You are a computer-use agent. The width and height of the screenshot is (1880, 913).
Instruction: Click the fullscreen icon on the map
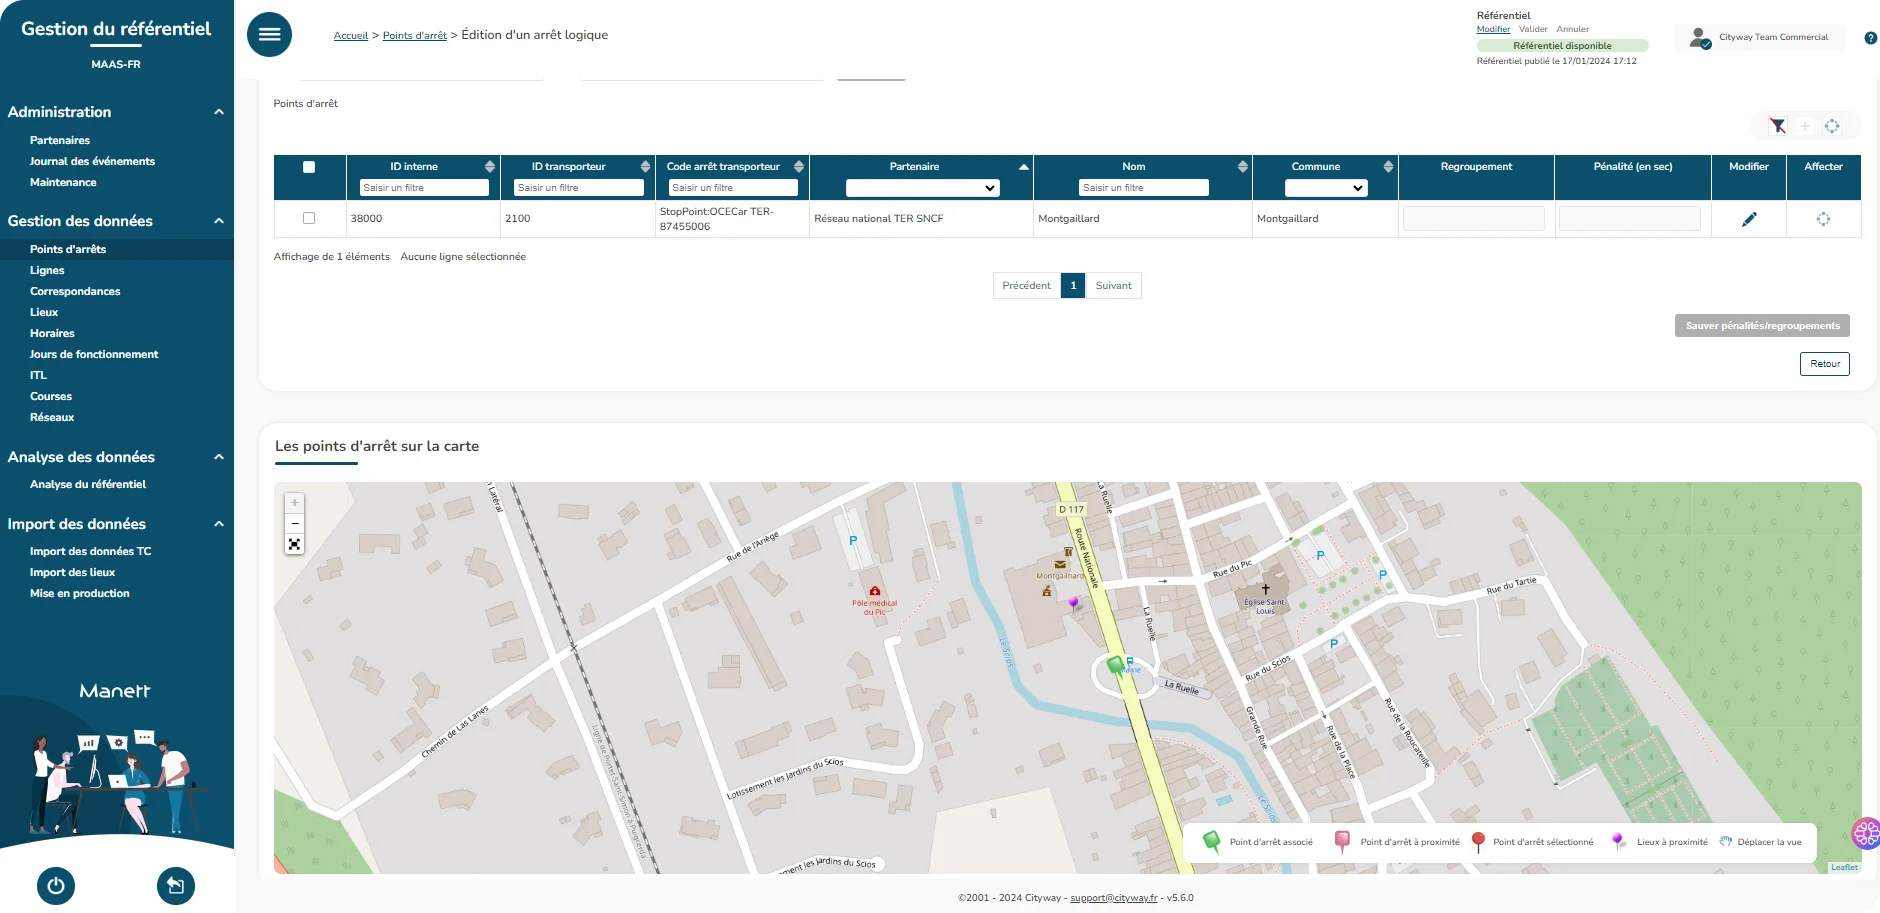point(294,543)
